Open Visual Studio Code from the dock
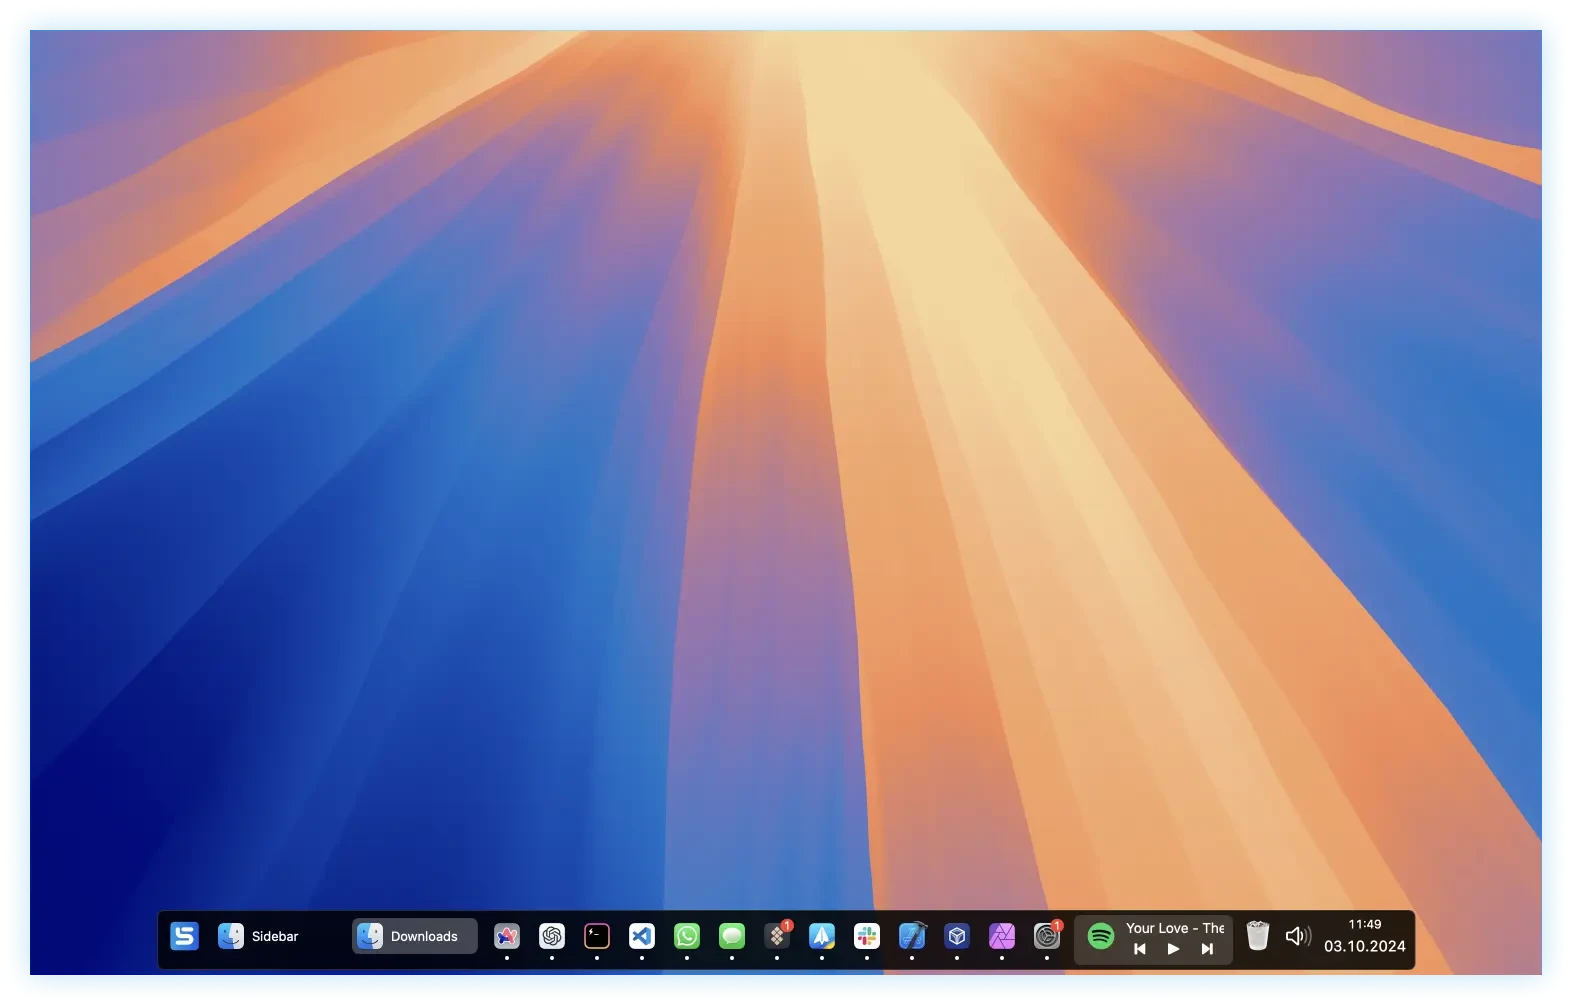This screenshot has height=1005, width=1572. [642, 936]
